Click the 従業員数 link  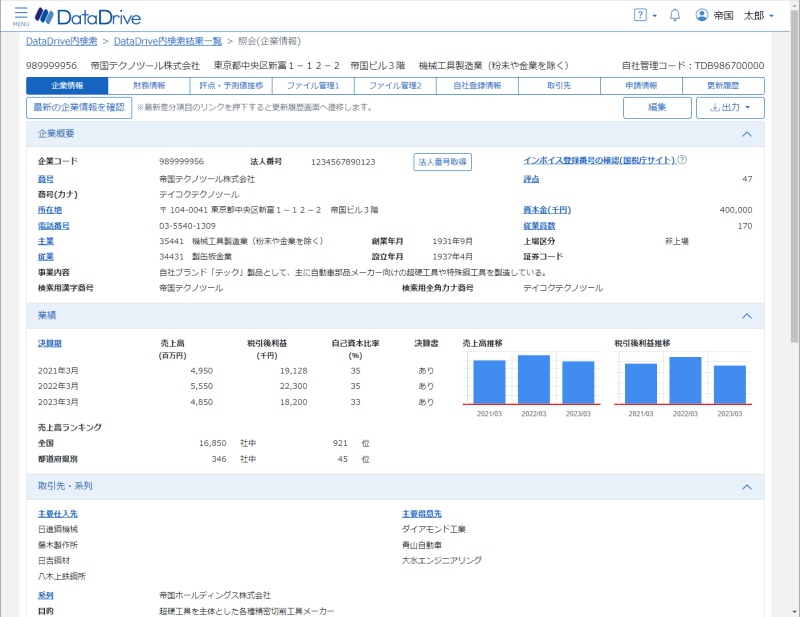(539, 226)
